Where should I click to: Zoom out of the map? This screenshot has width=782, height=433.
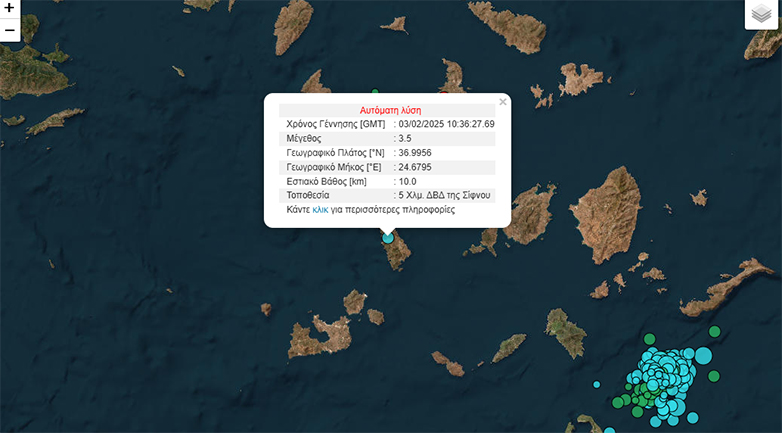pyautogui.click(x=10, y=30)
